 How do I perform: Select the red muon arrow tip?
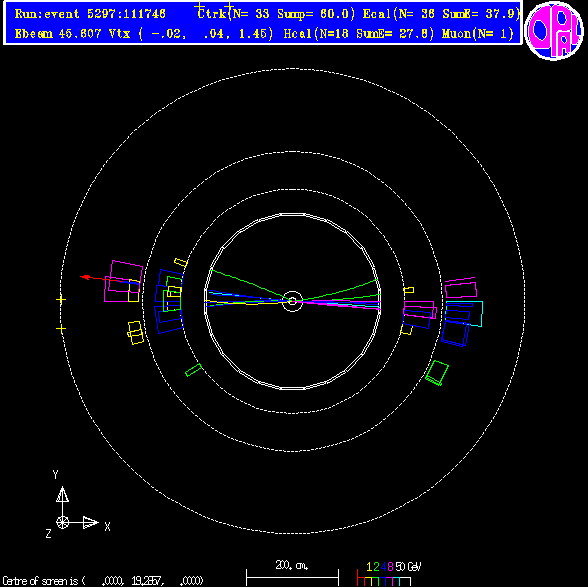click(x=85, y=277)
